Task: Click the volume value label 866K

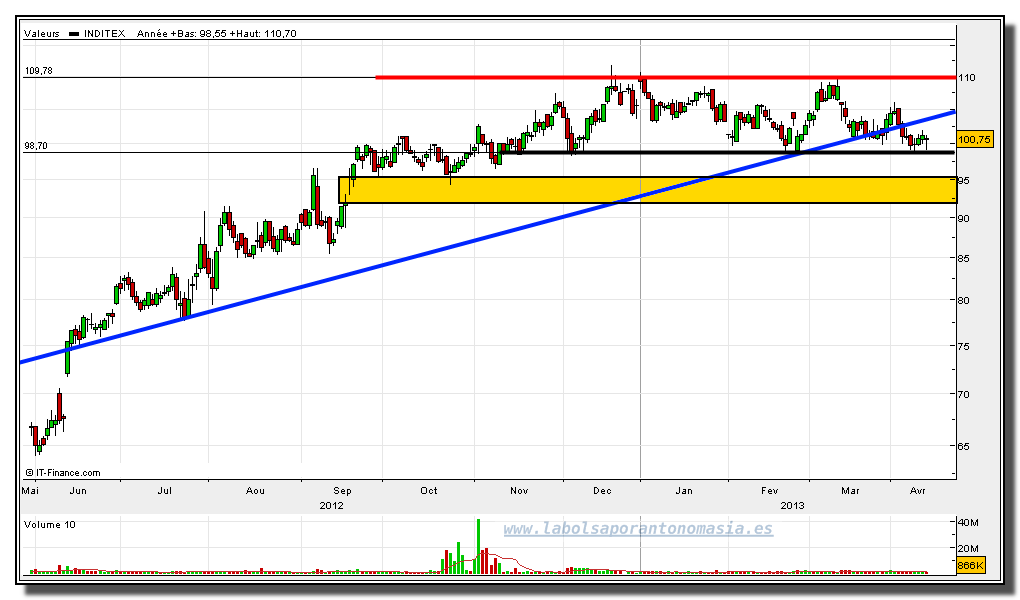Action: tap(971, 566)
